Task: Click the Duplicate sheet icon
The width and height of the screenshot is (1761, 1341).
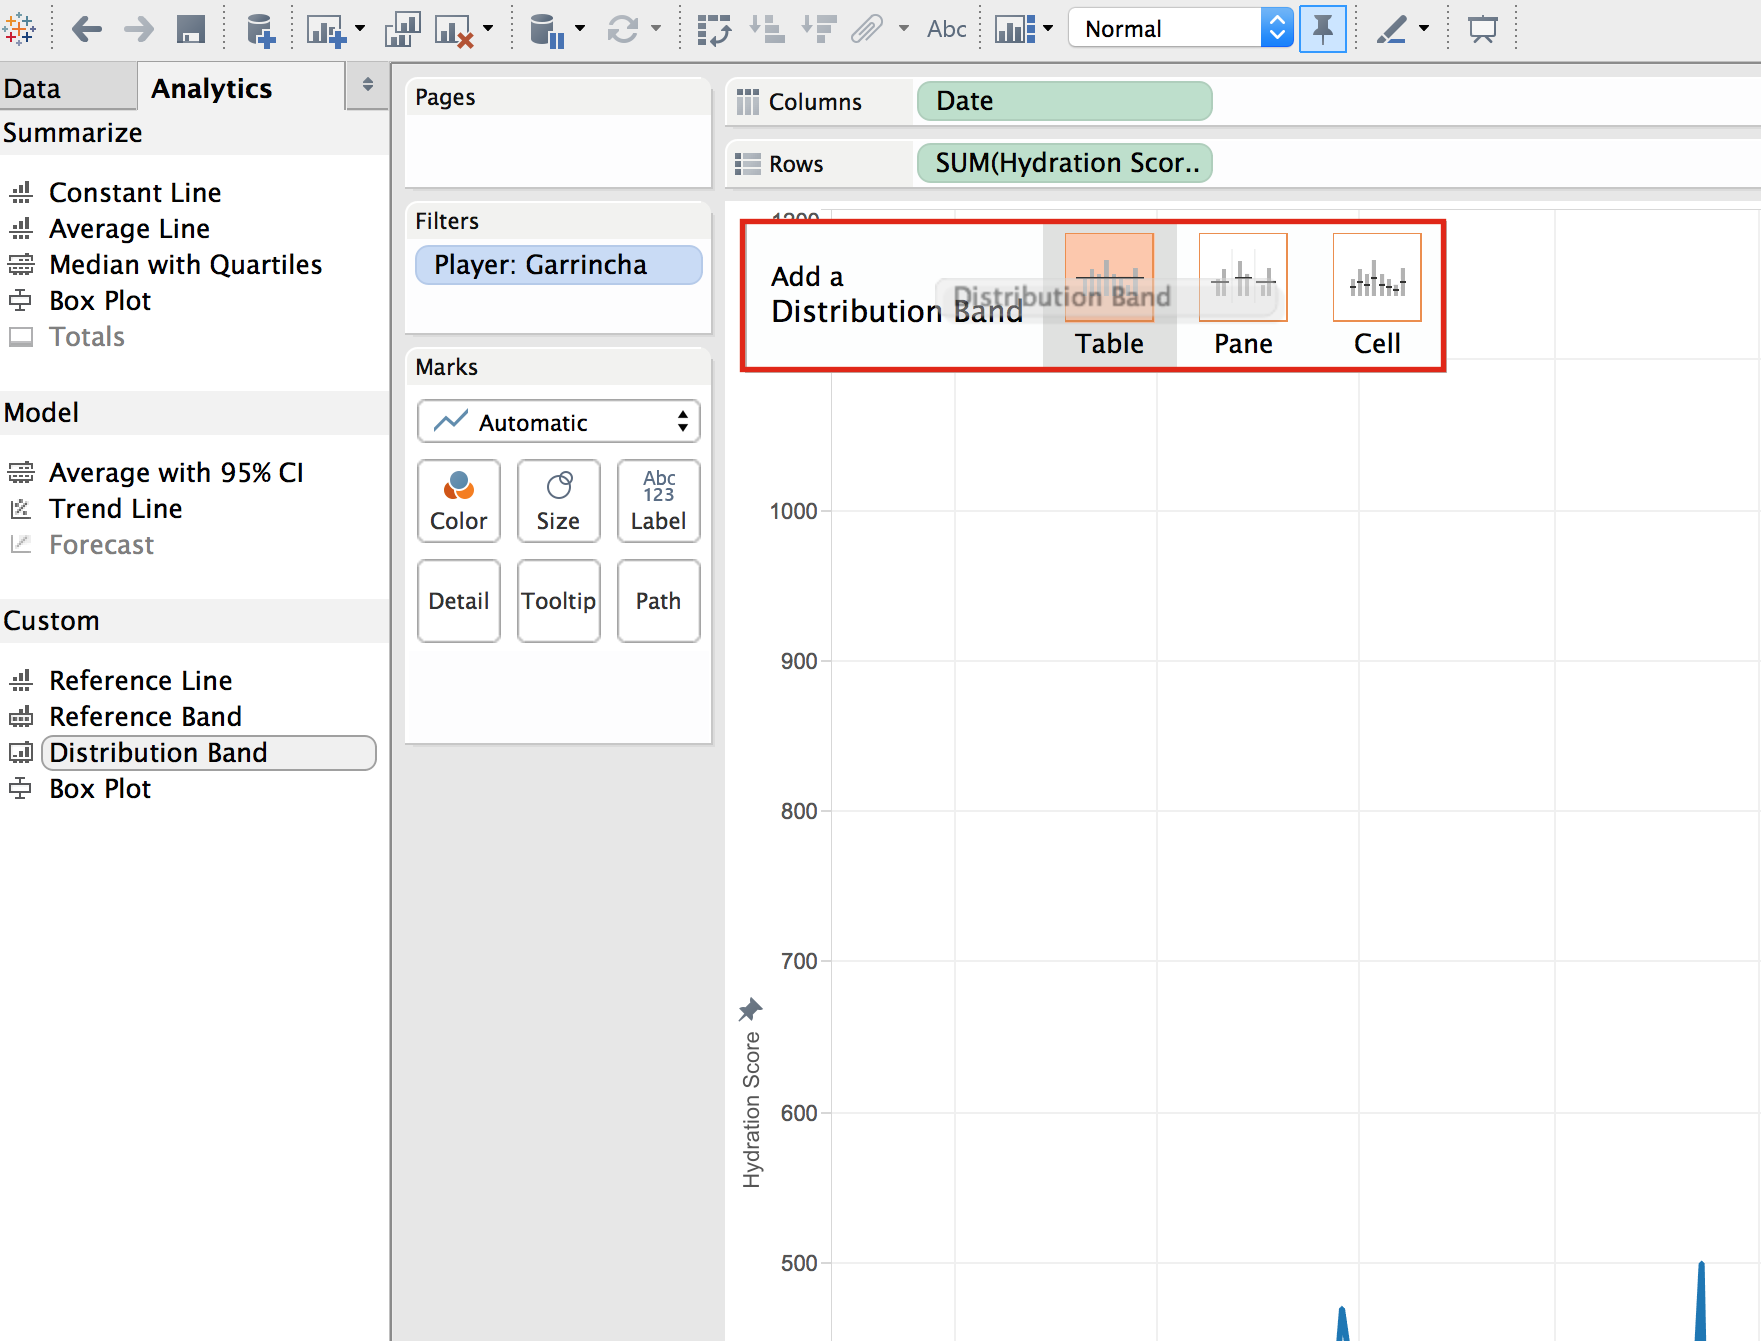Action: tap(402, 30)
